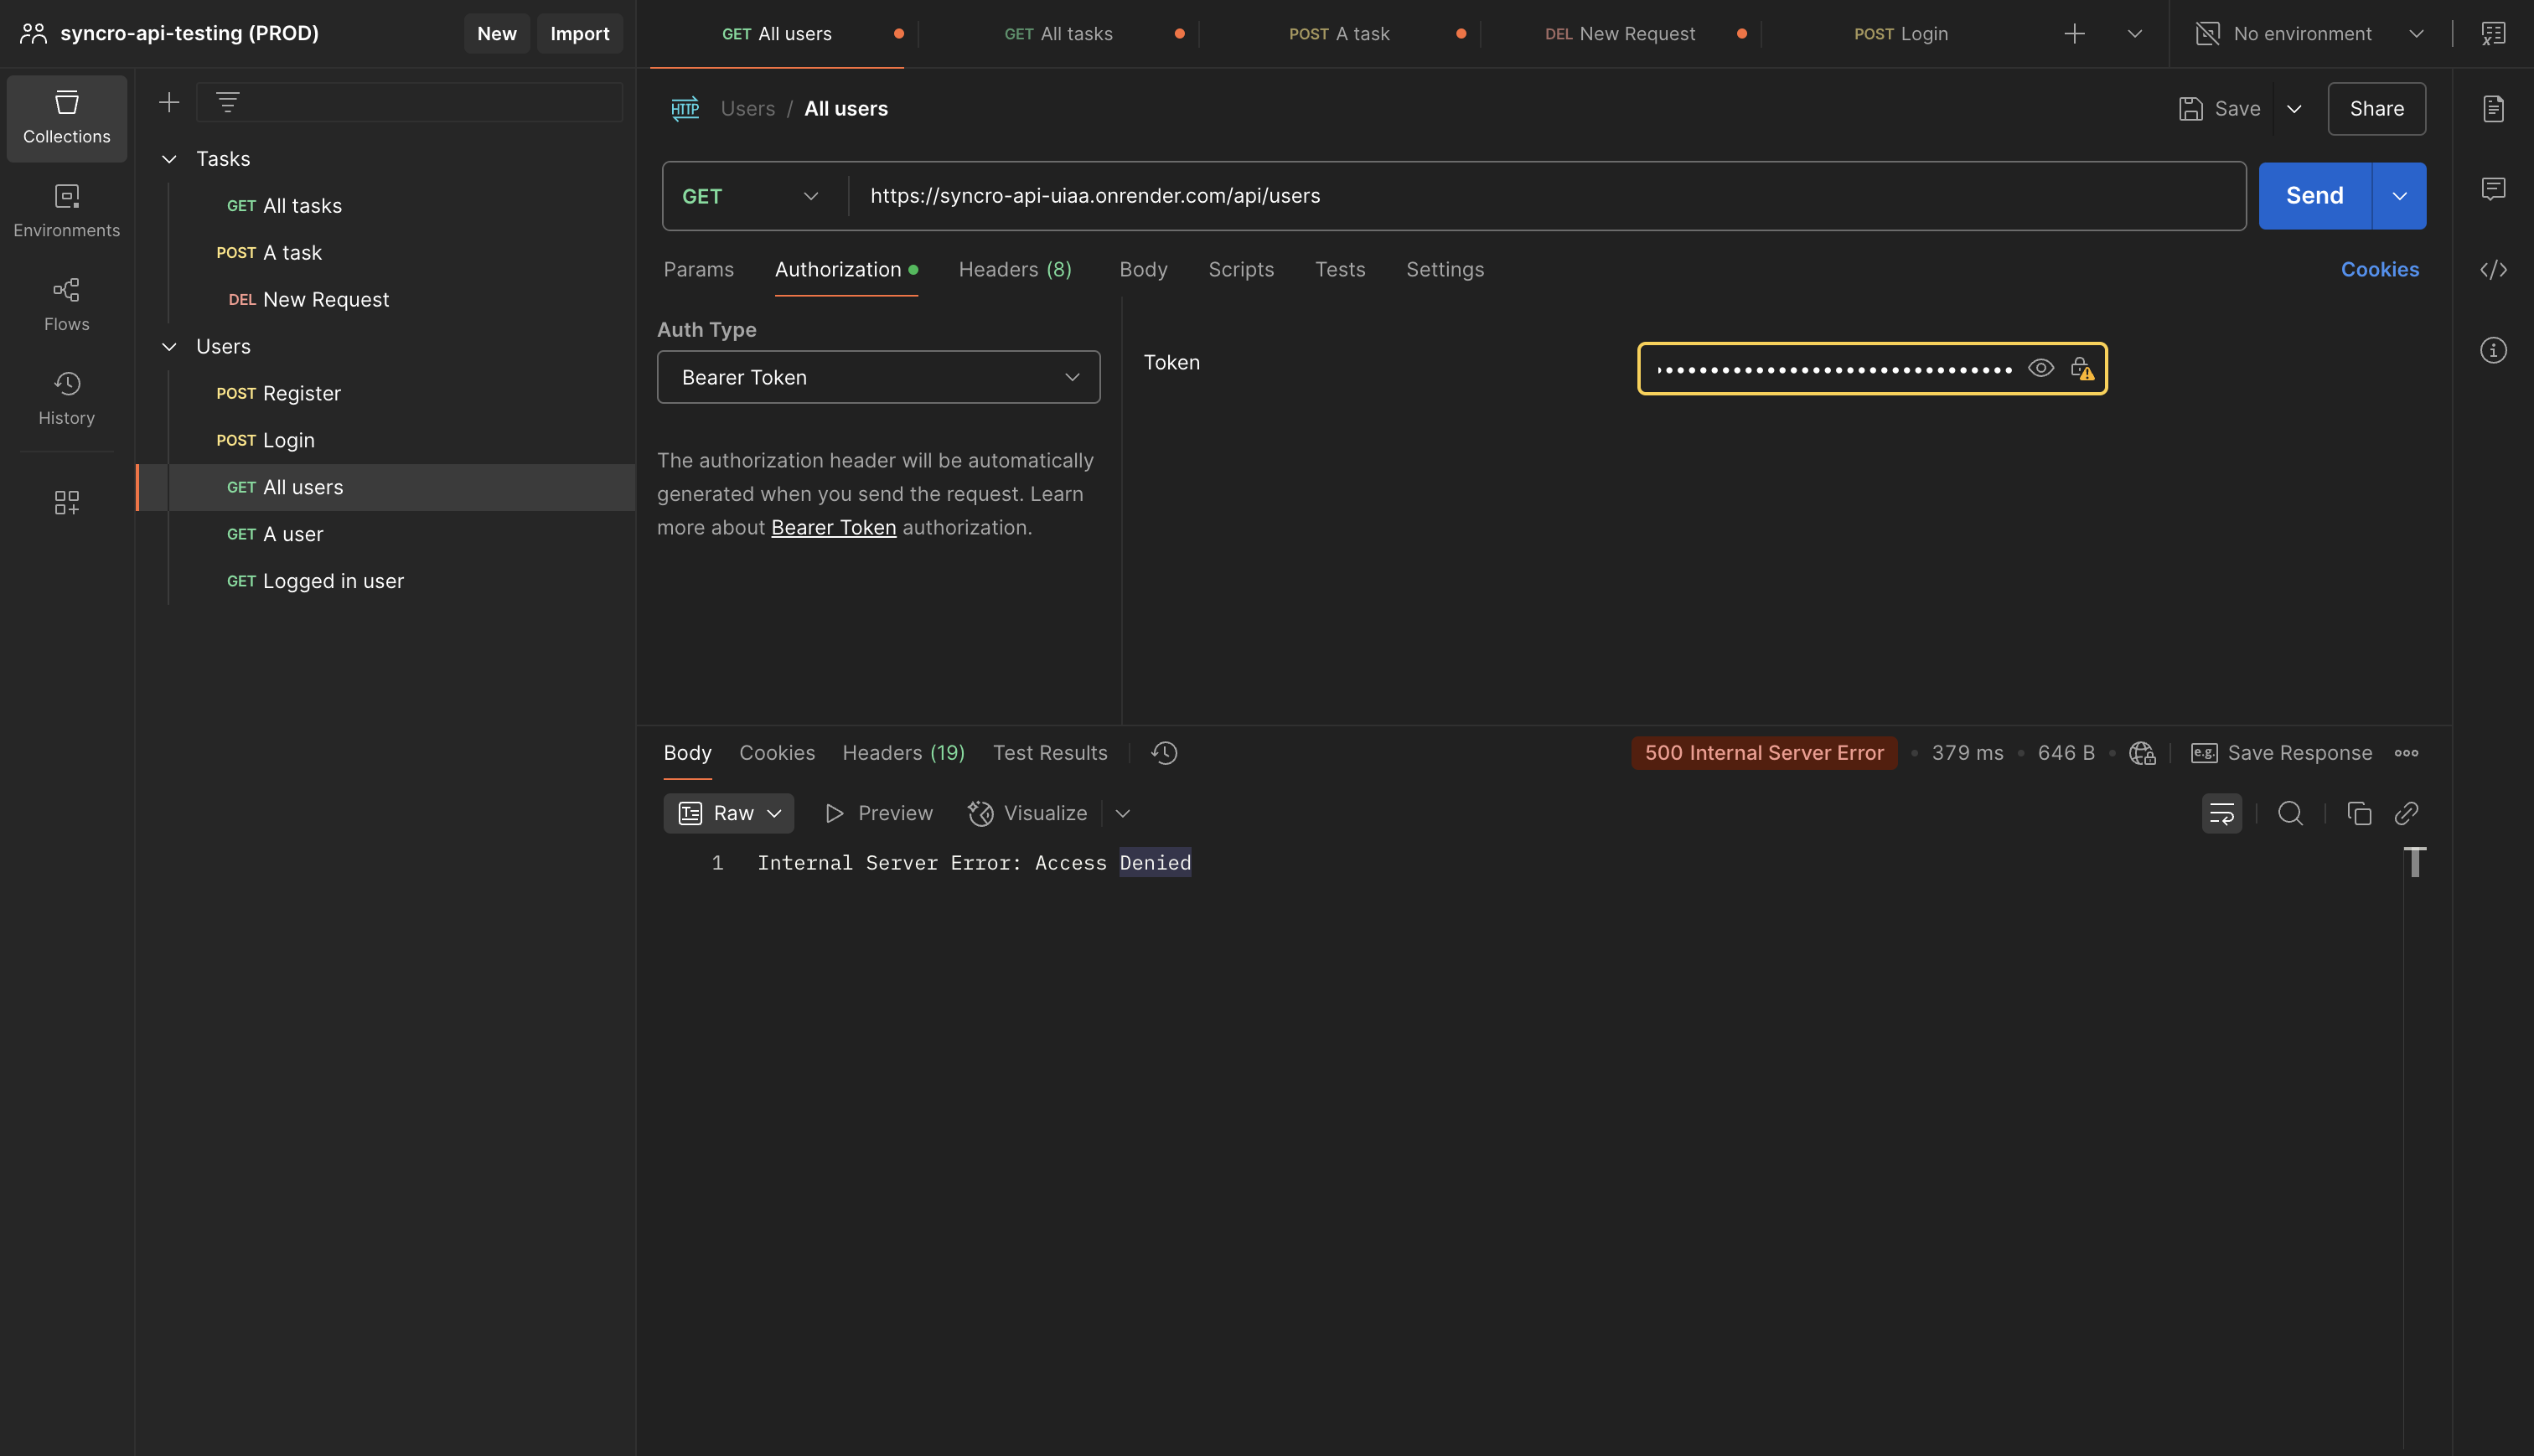Screen dimensions: 2534x1456
Task: Switch to the Tests tab
Action: coord(1340,269)
